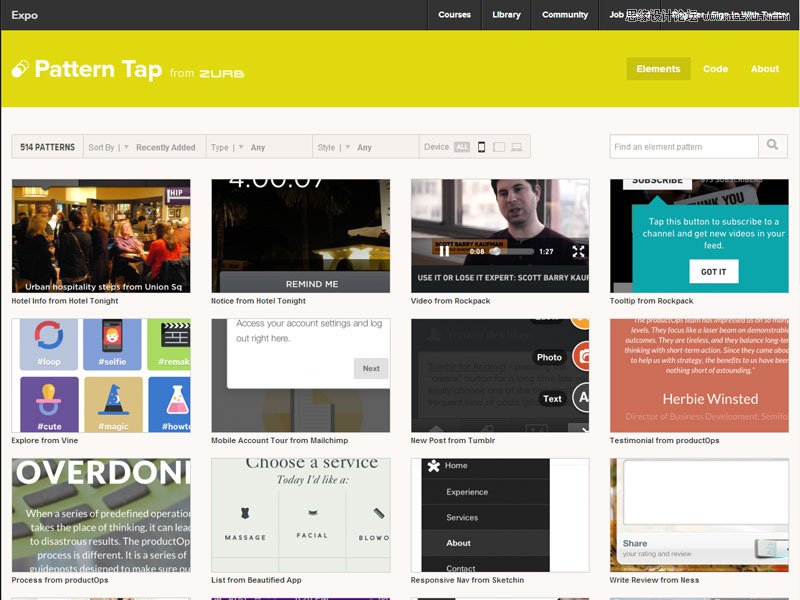Image resolution: width=800 pixels, height=600 pixels.
Task: Open the Choose a service thumbnail
Action: pyautogui.click(x=301, y=515)
